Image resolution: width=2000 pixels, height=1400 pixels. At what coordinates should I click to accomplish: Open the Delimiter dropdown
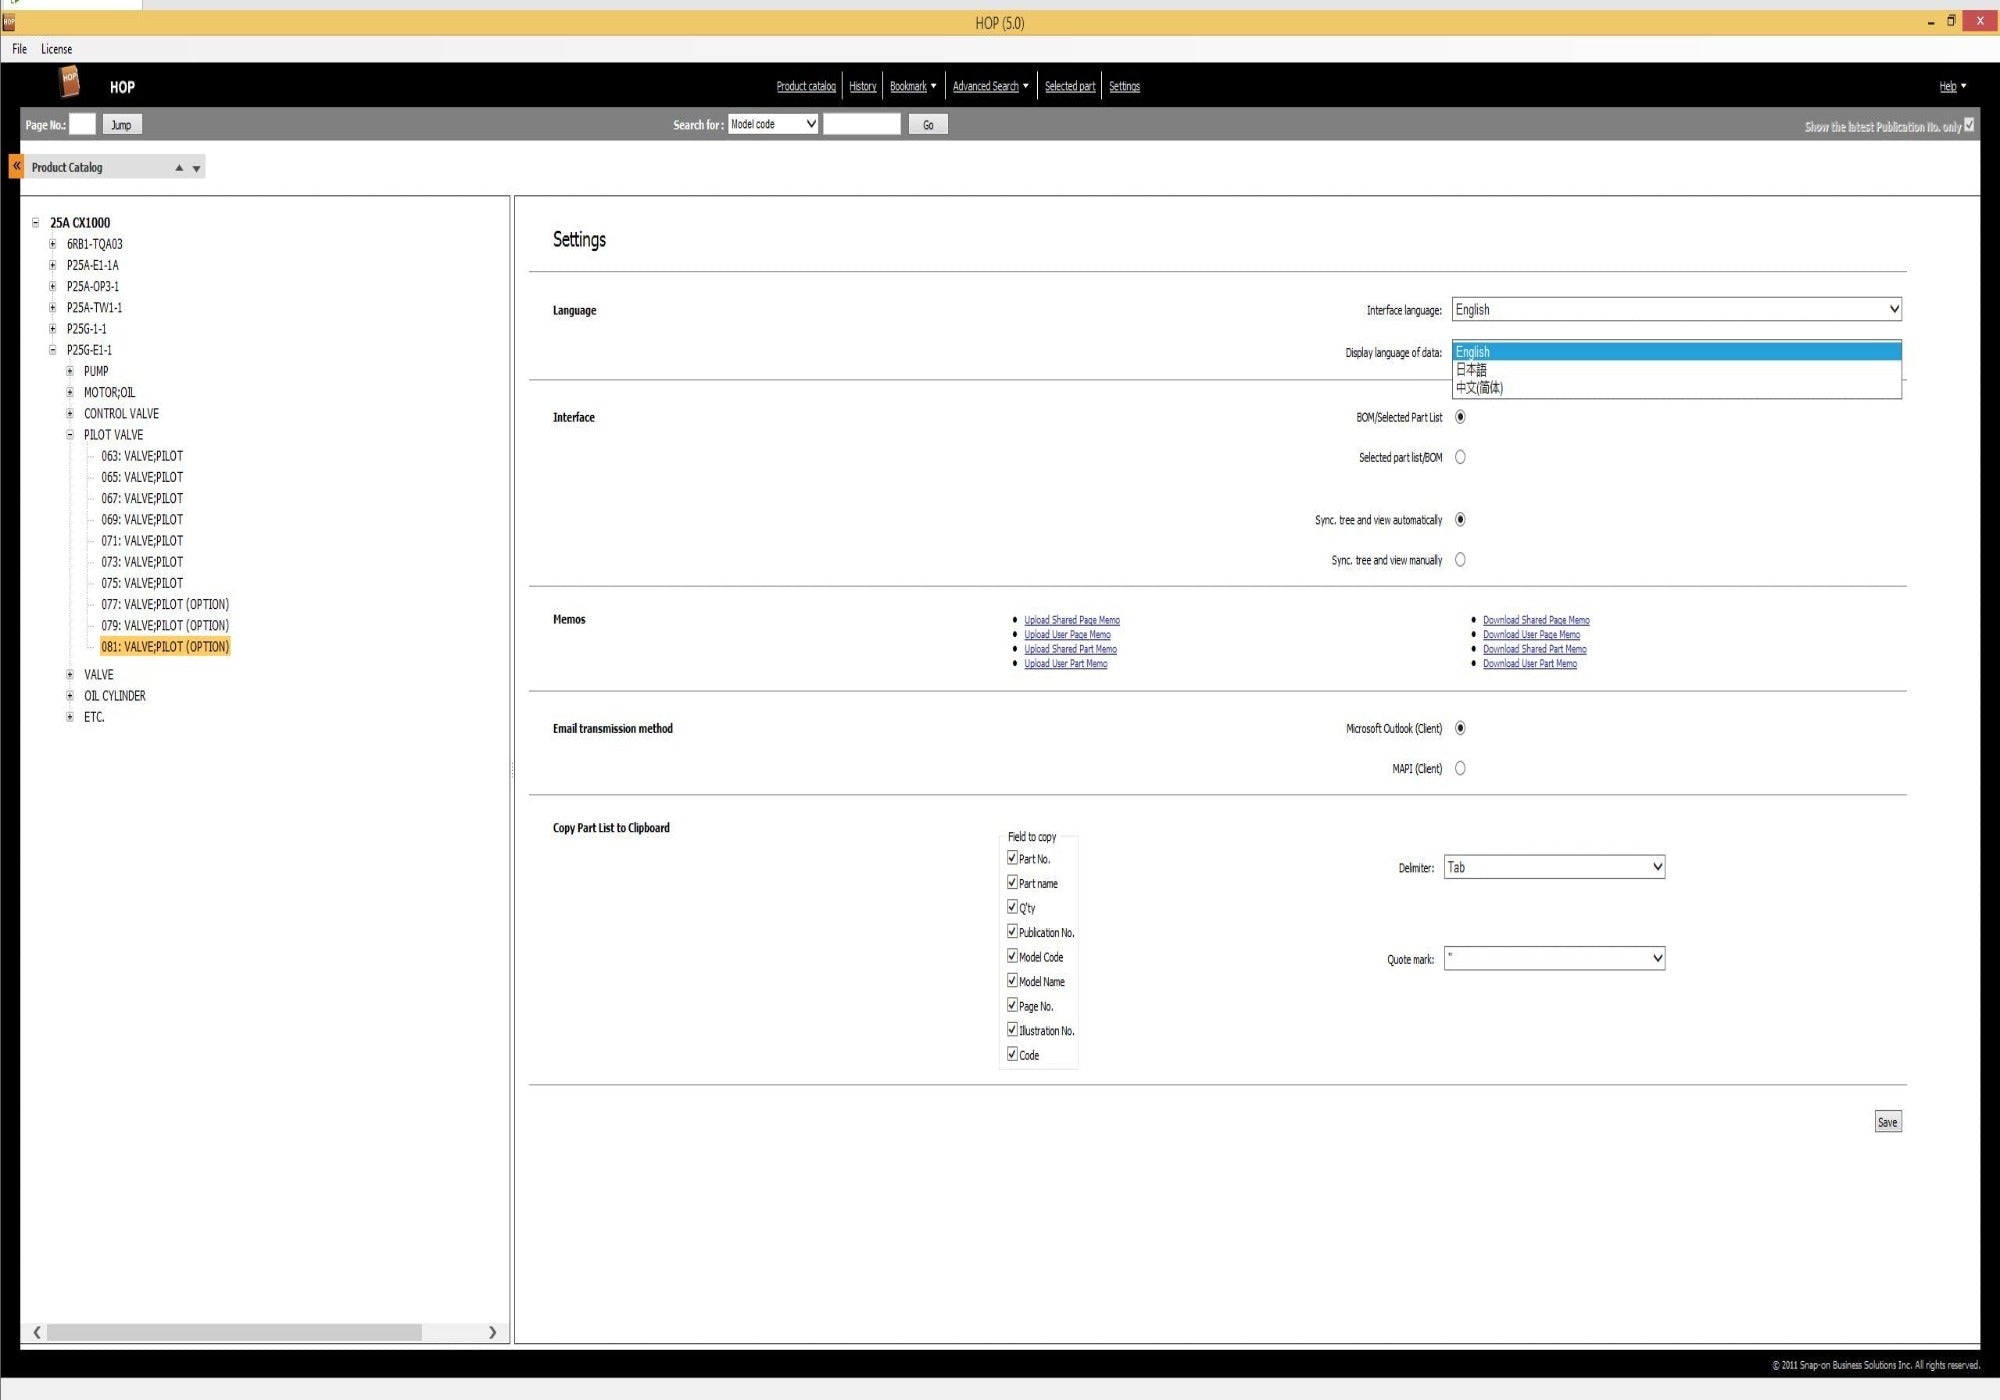(x=1554, y=867)
